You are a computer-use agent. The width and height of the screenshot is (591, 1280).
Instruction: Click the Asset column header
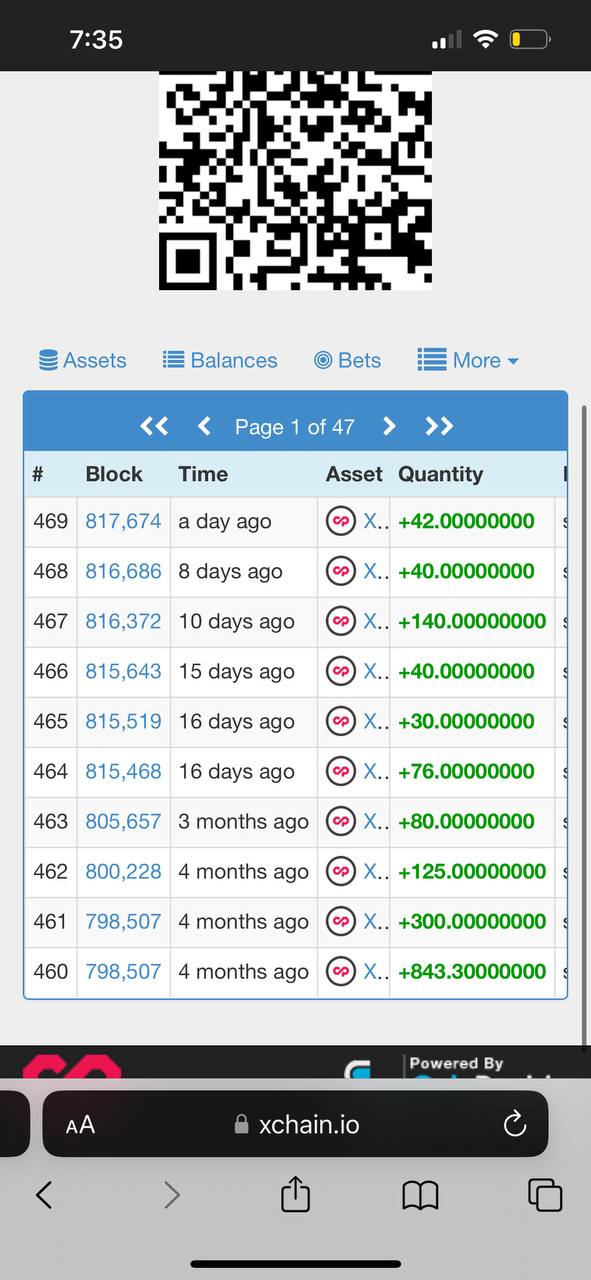[354, 474]
